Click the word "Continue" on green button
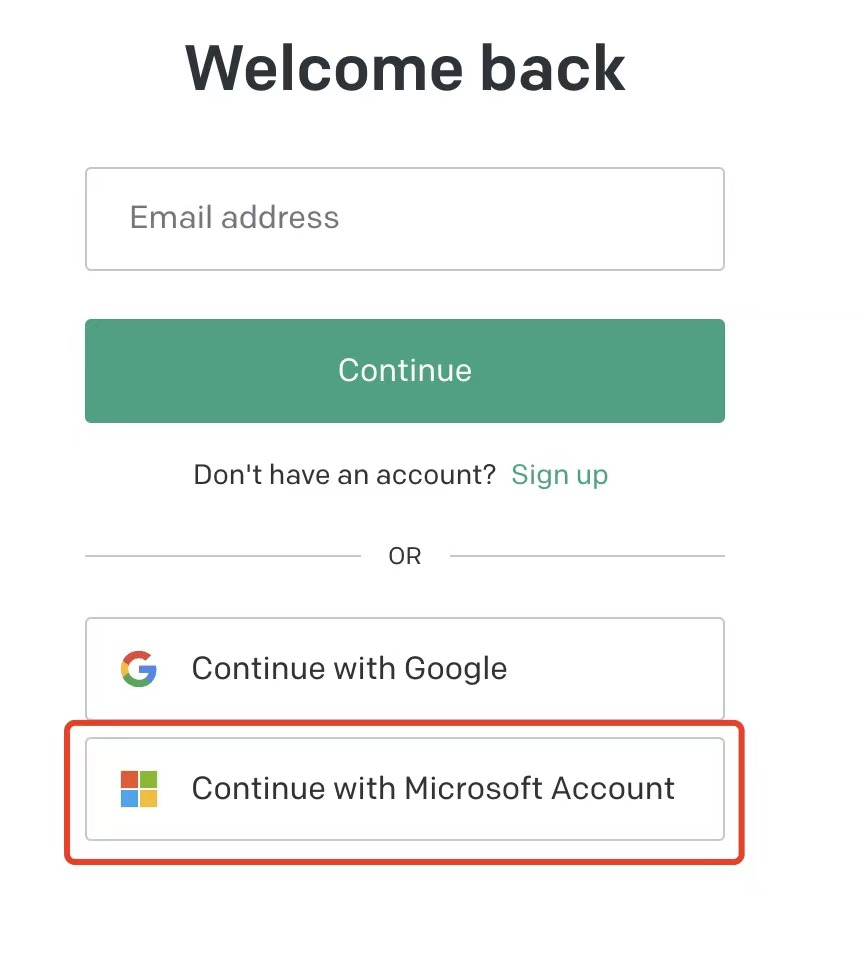 tap(405, 370)
